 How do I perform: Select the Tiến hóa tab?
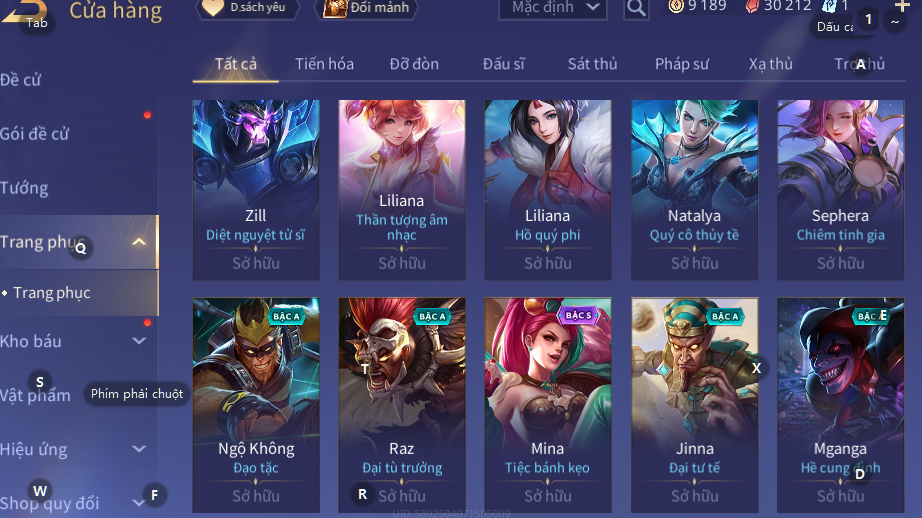click(x=325, y=64)
